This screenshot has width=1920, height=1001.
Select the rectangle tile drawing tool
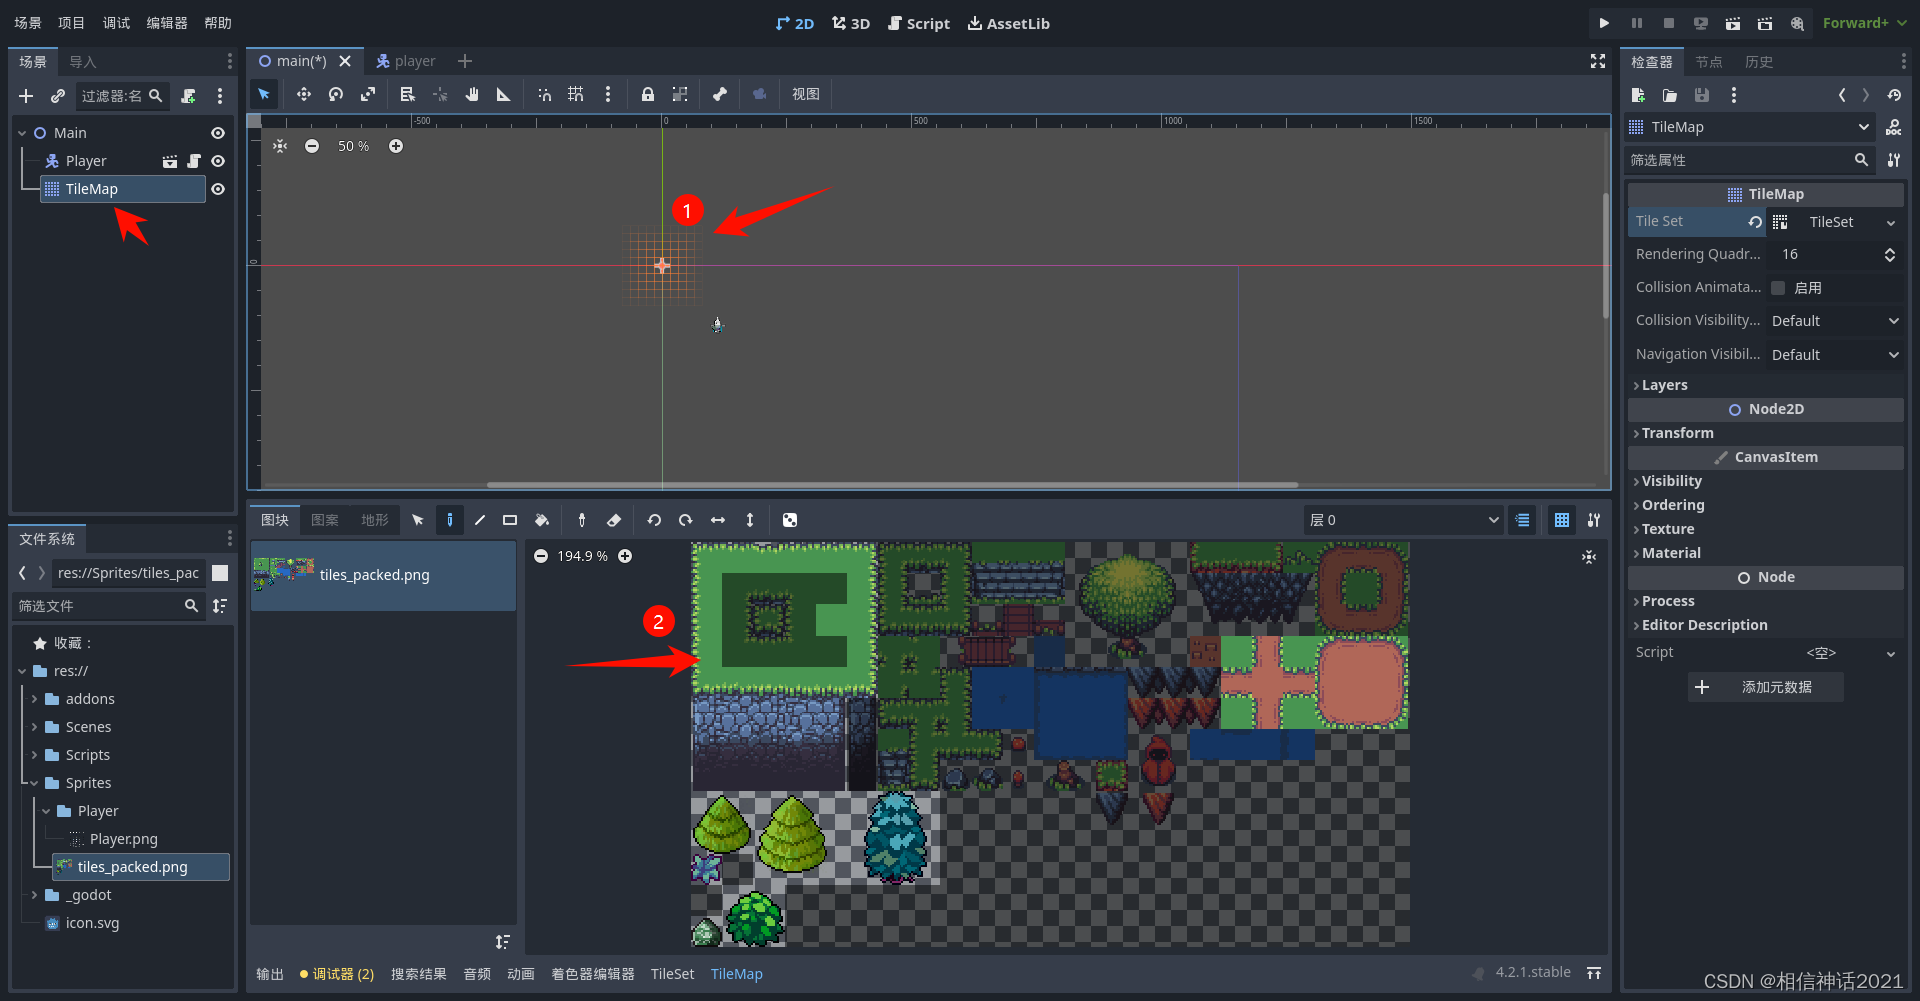(x=510, y=520)
